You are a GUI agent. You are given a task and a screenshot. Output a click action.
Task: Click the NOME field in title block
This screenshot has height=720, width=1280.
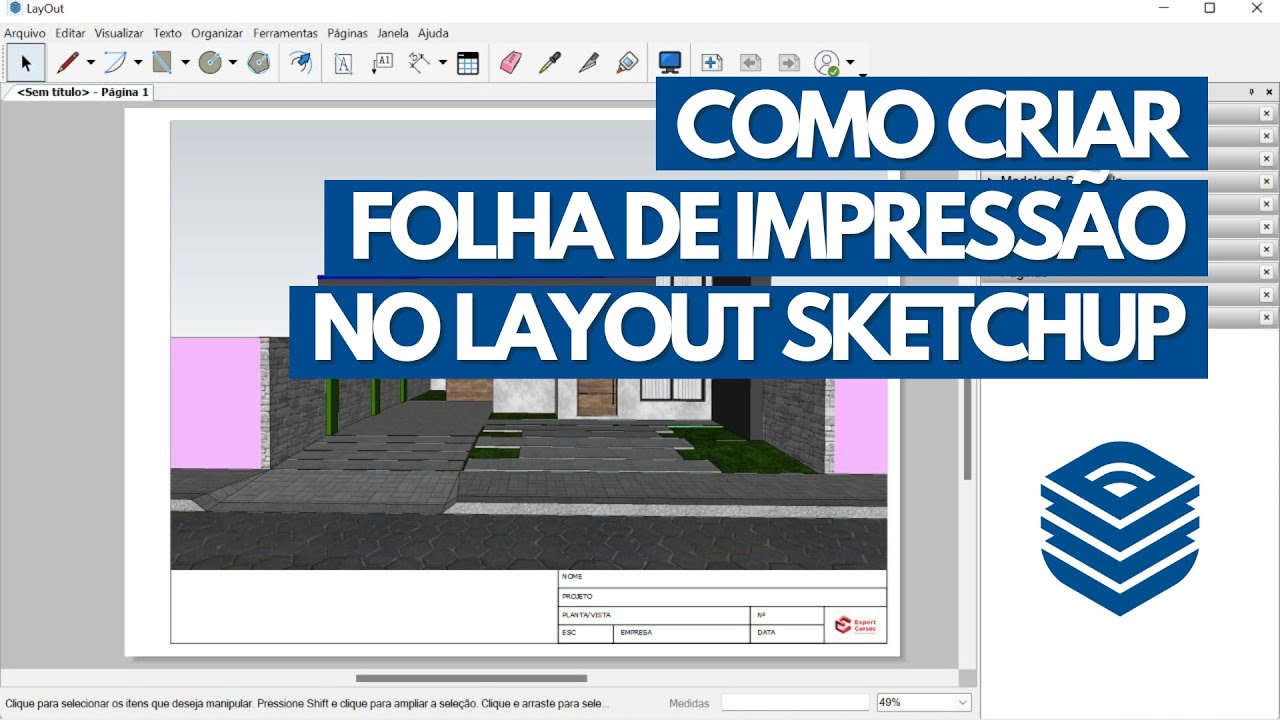(722, 577)
